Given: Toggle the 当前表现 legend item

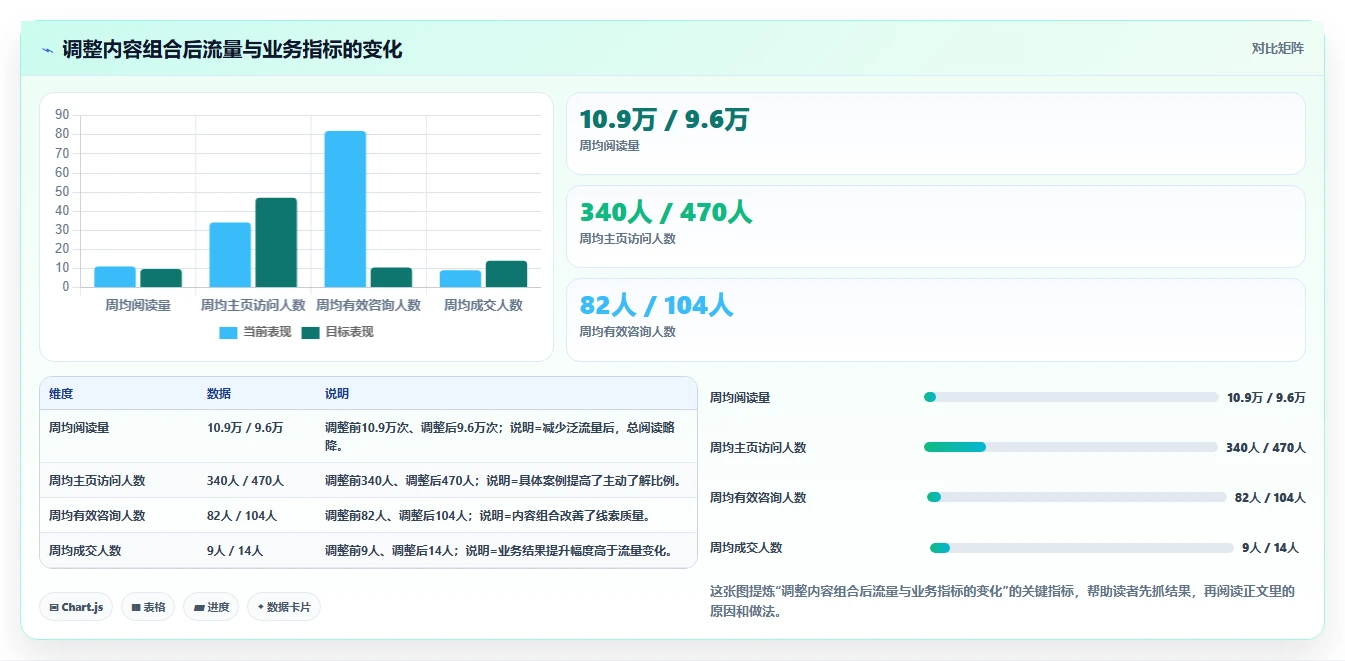Looking at the screenshot, I should (x=255, y=332).
